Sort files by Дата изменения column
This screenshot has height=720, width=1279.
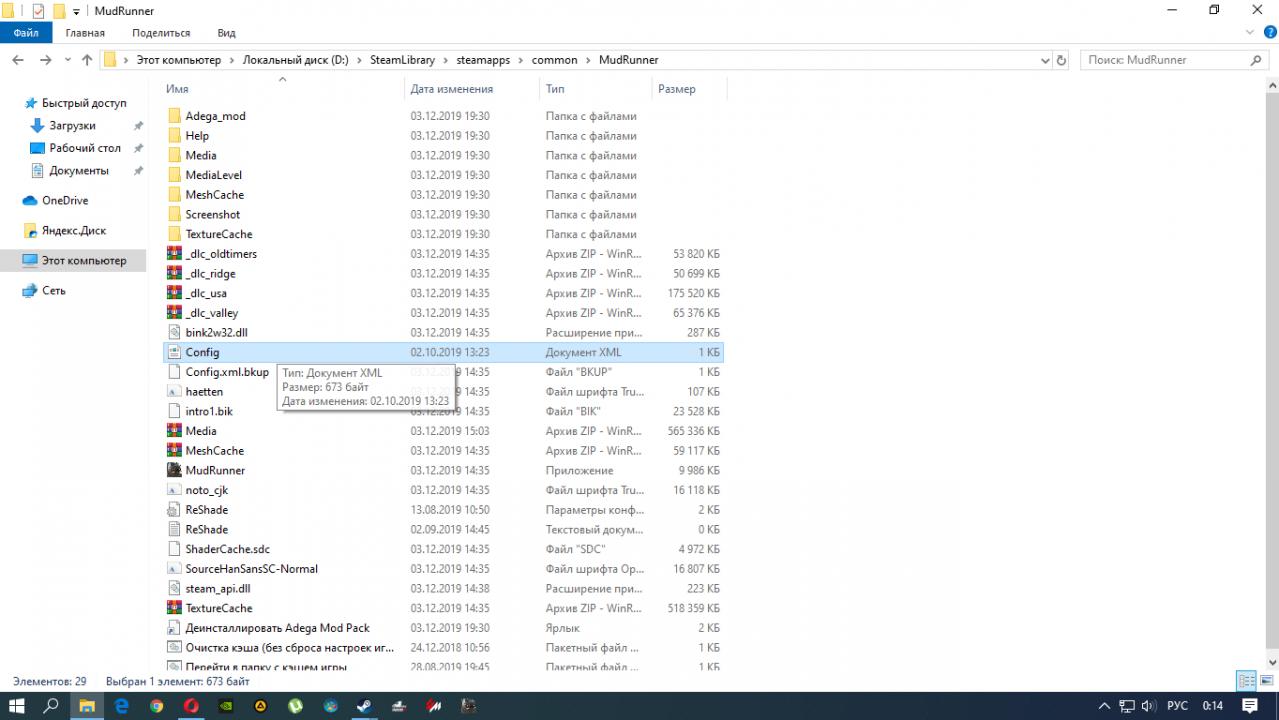click(451, 89)
